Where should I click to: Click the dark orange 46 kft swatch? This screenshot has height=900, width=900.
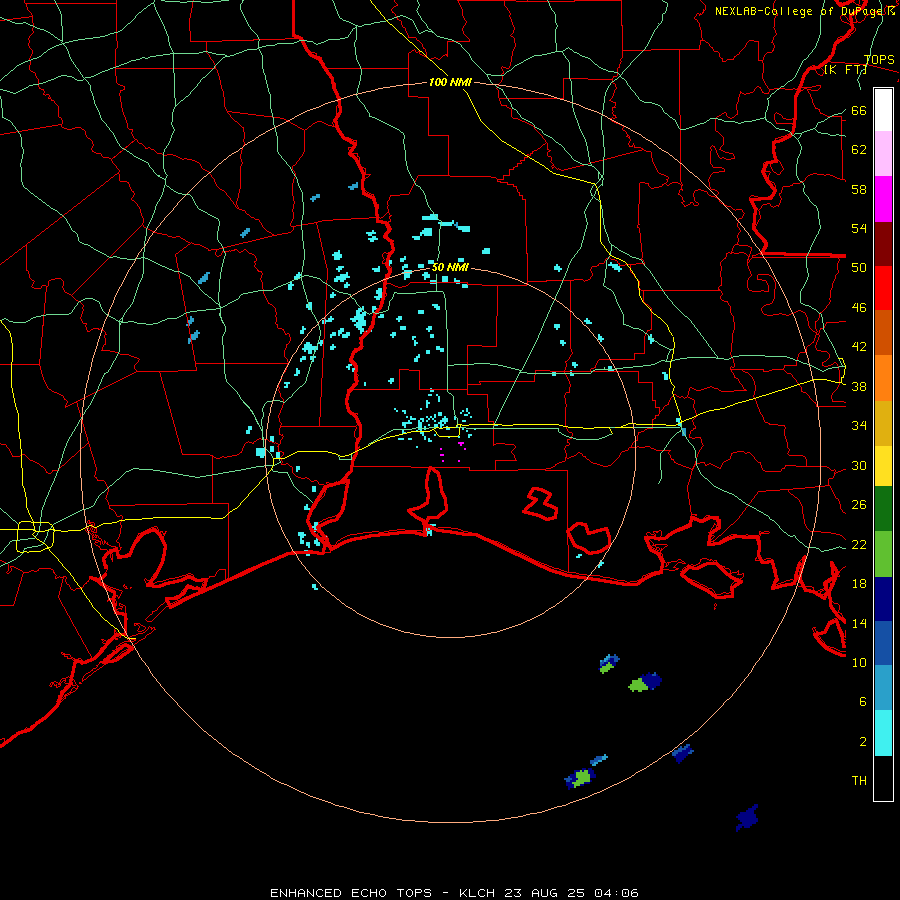click(x=883, y=332)
